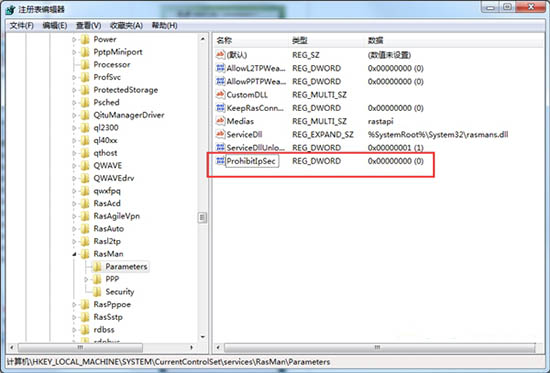
Task: Open the 收藏夹(A) menu
Action: (126, 26)
